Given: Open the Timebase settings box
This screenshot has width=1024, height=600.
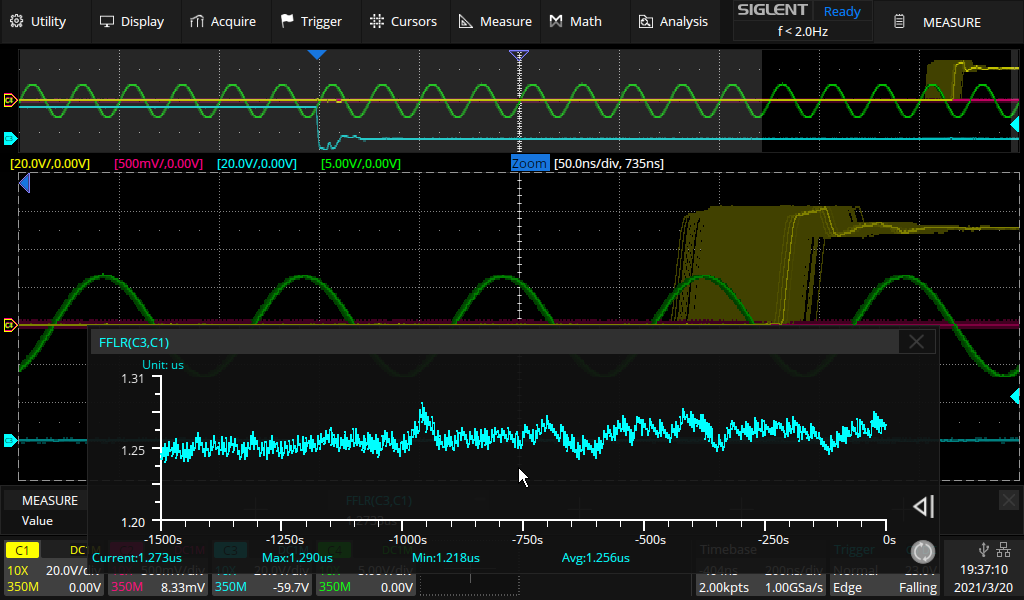Looking at the screenshot, I should click(x=760, y=569).
